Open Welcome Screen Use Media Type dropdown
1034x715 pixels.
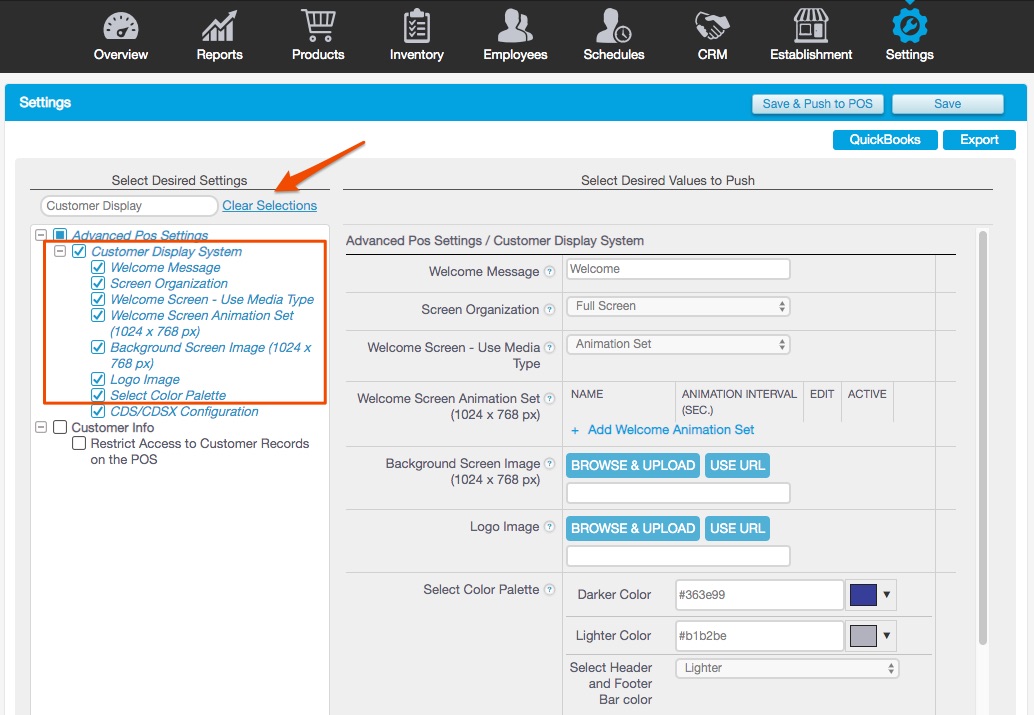pos(678,344)
